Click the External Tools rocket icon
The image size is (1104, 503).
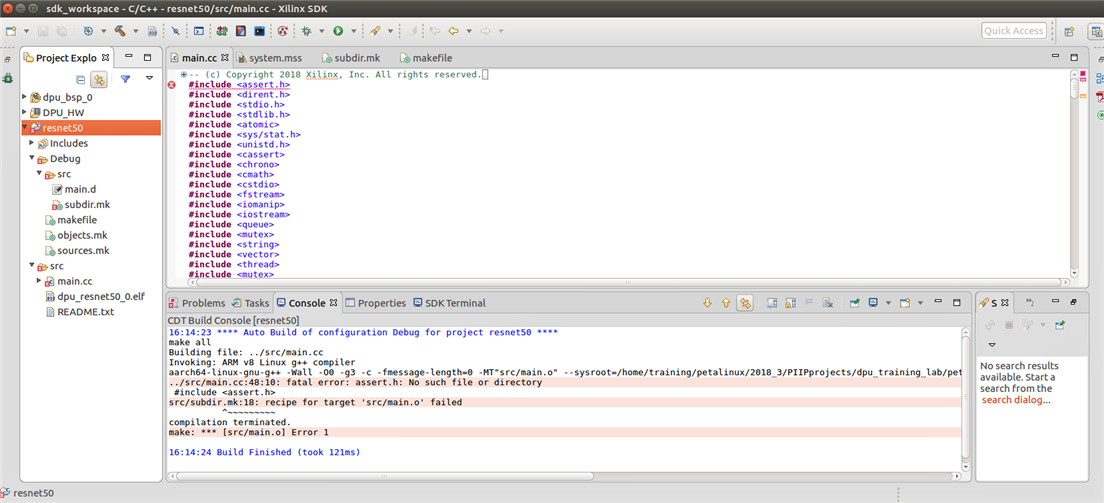coord(375,31)
